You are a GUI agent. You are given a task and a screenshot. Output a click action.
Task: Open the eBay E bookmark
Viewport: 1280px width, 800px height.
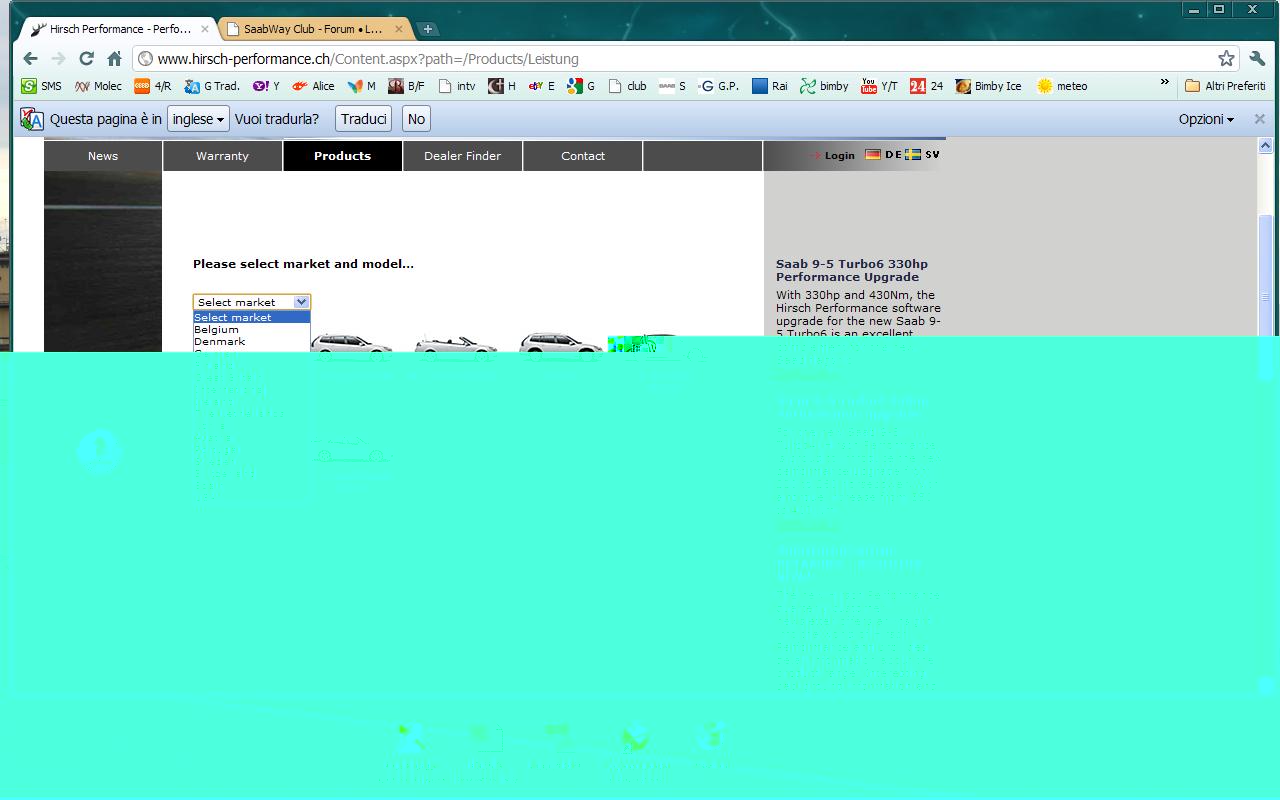(x=541, y=86)
